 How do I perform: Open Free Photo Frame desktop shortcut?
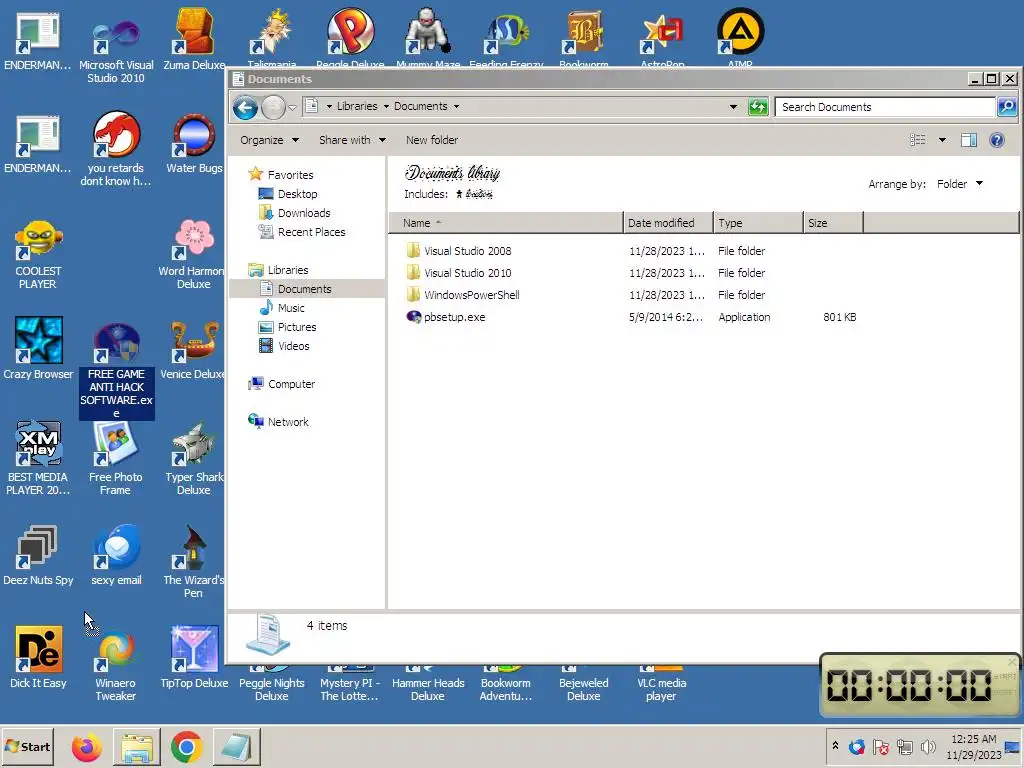[116, 458]
